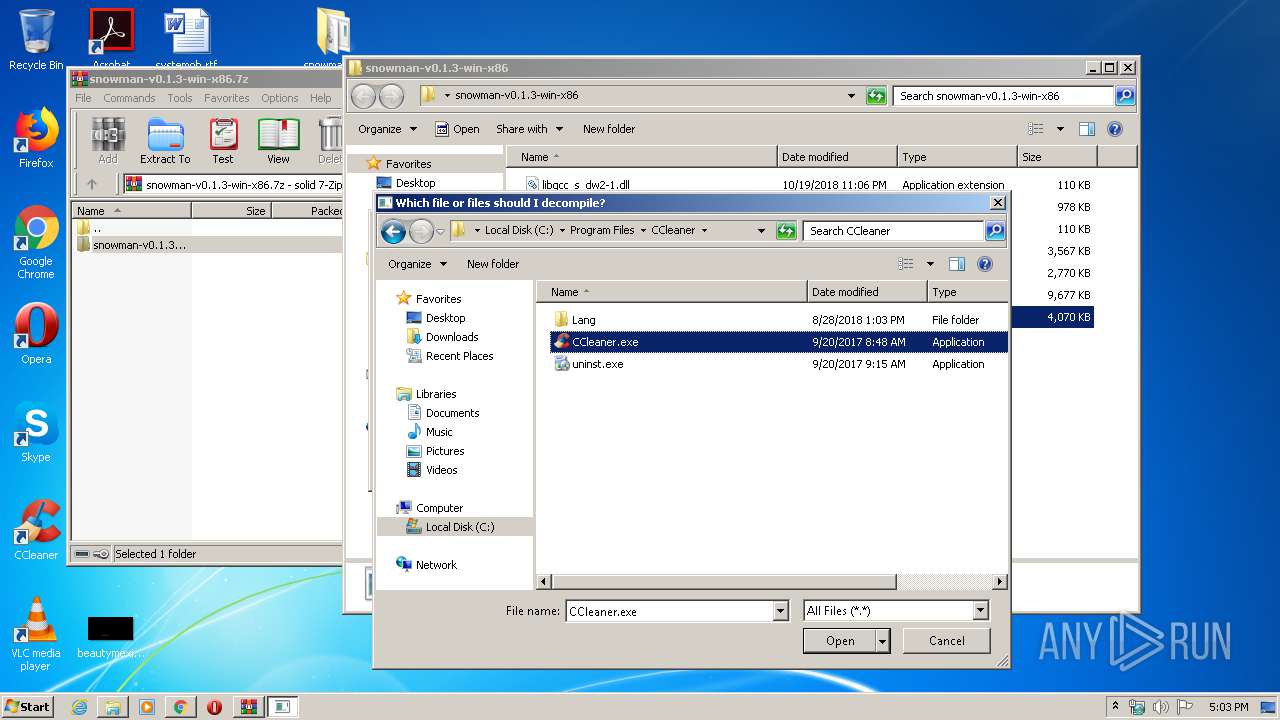Click the Start button

27,707
